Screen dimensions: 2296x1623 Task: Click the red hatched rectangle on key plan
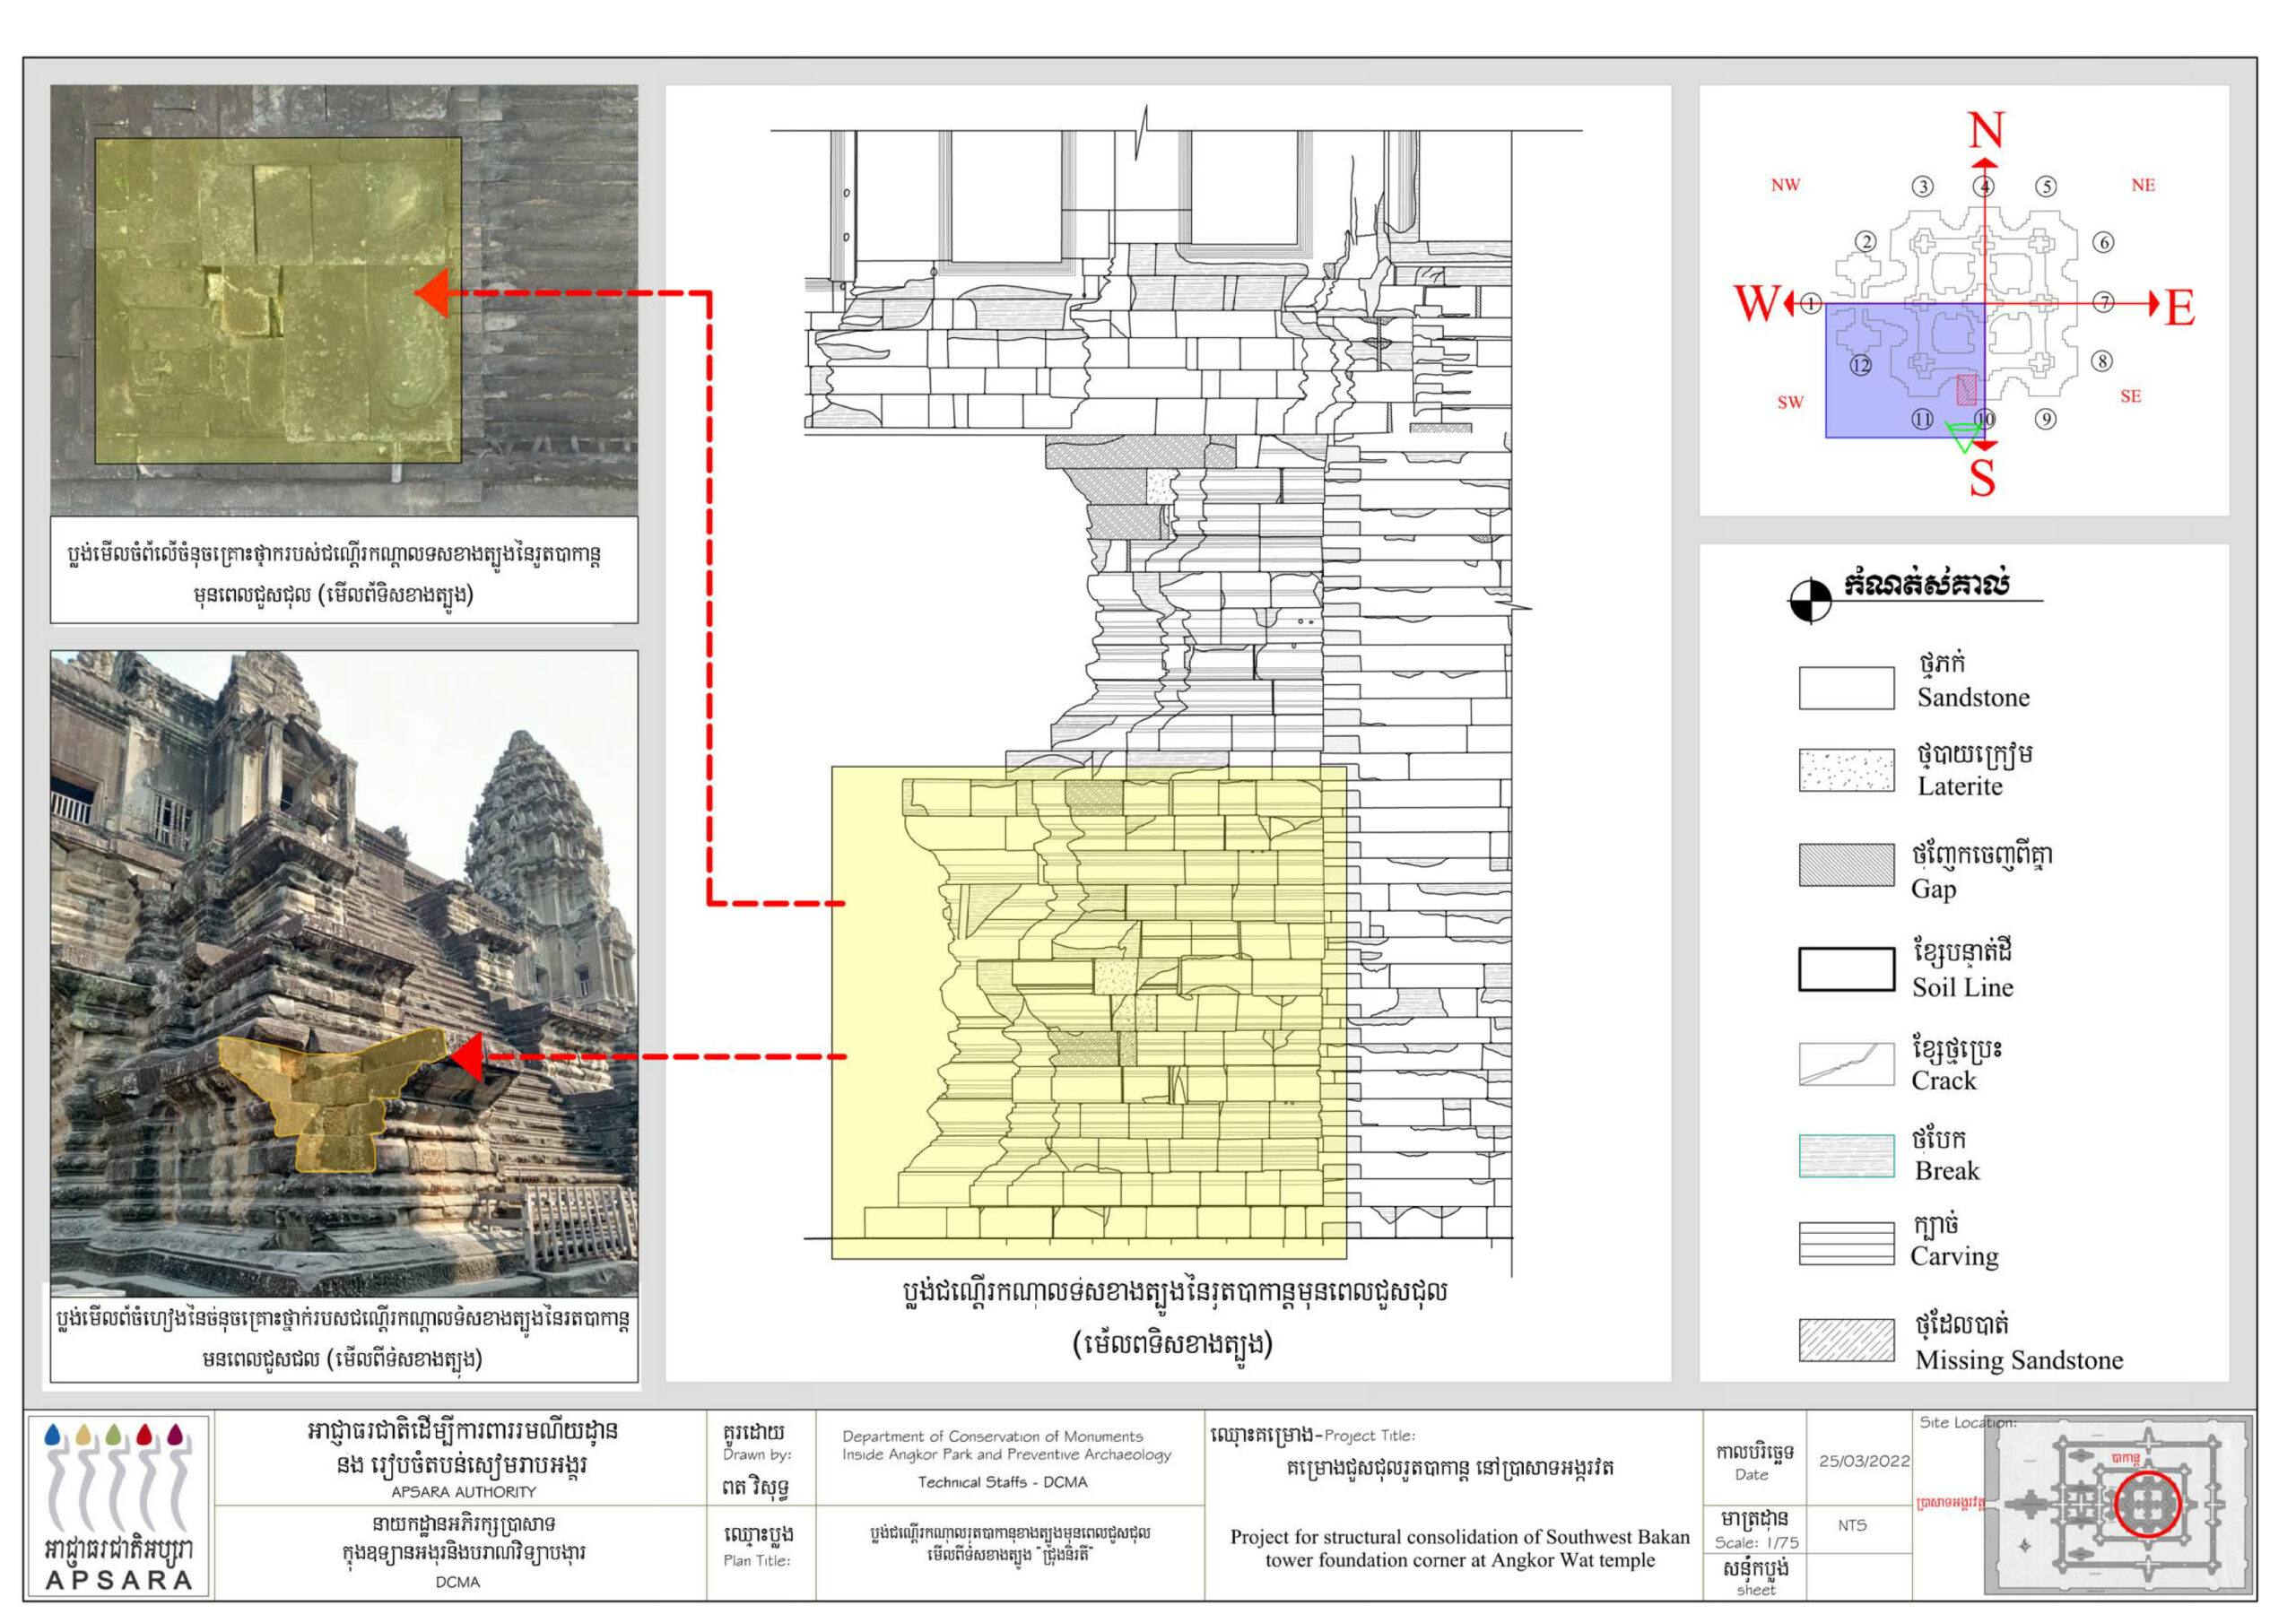click(x=1966, y=390)
